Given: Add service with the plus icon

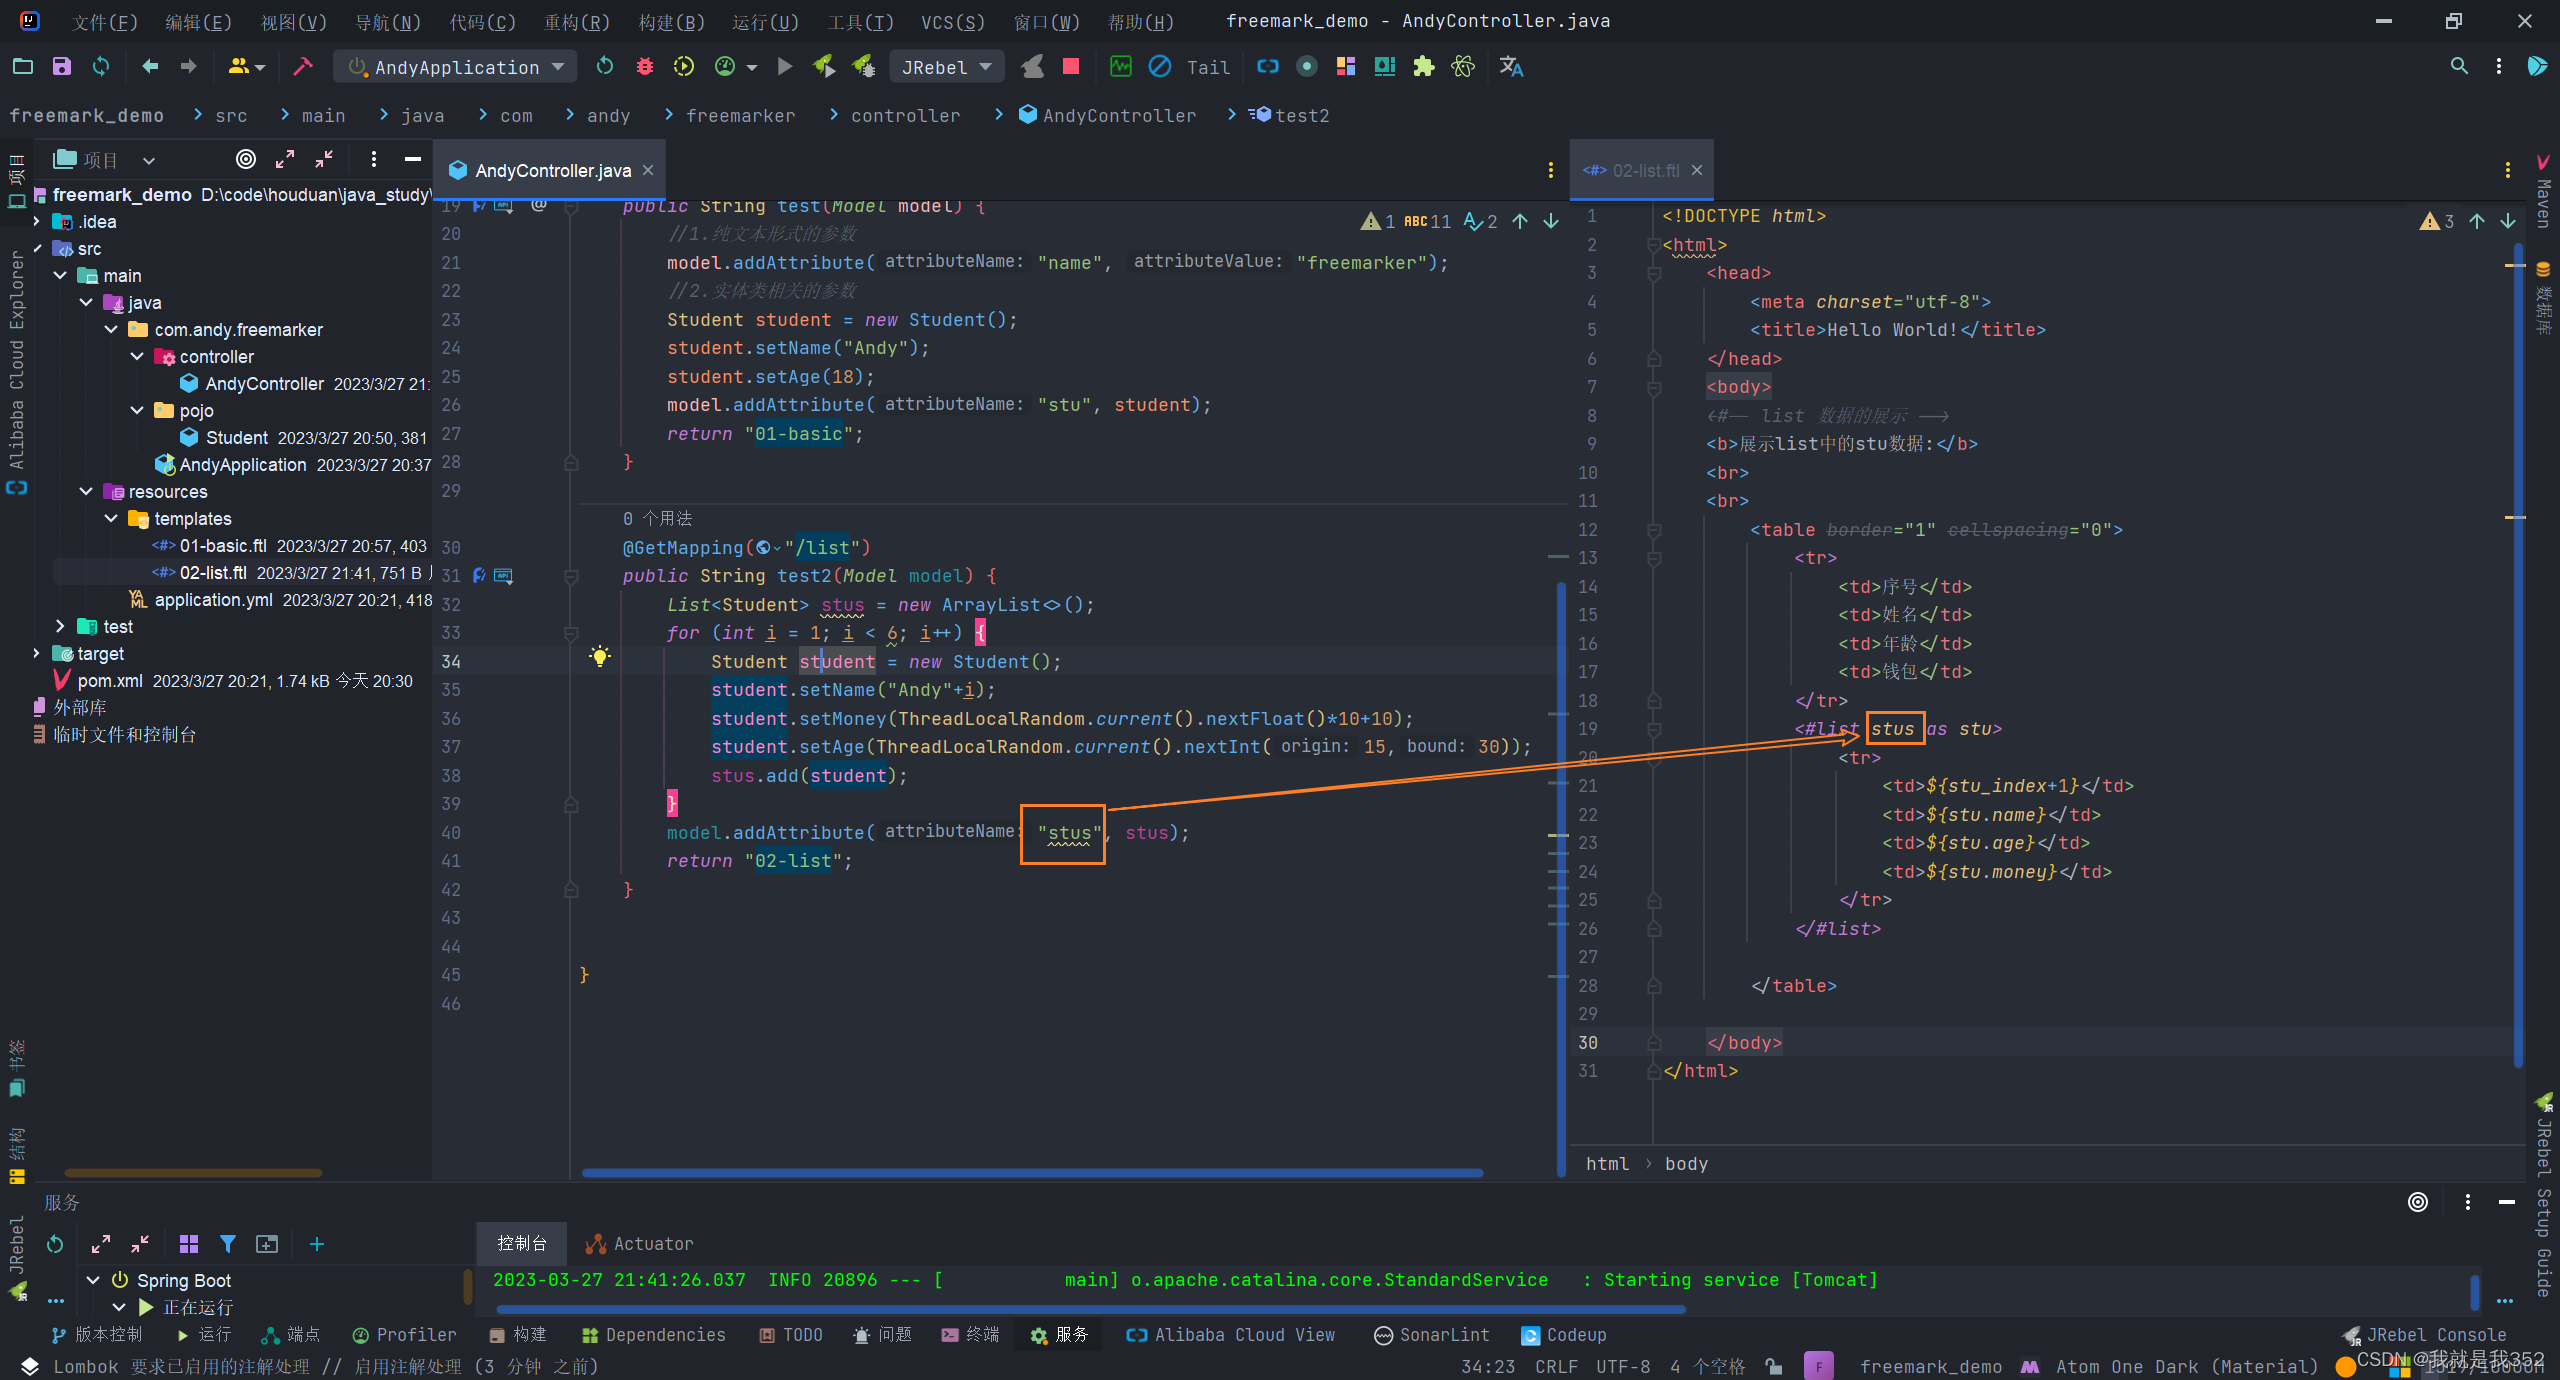Looking at the screenshot, I should coord(316,1244).
